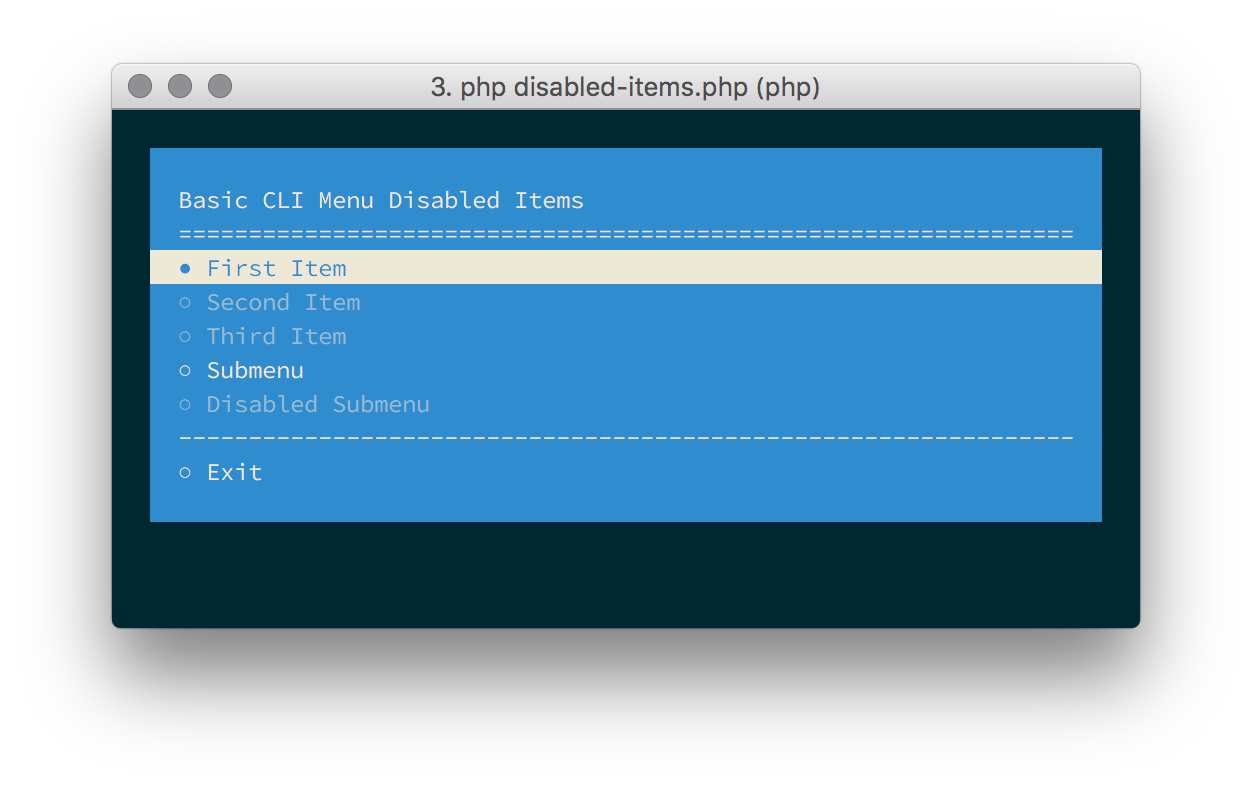Image resolution: width=1252 pixels, height=788 pixels.
Task: Click the dashed divider line above Exit
Action: [625, 438]
